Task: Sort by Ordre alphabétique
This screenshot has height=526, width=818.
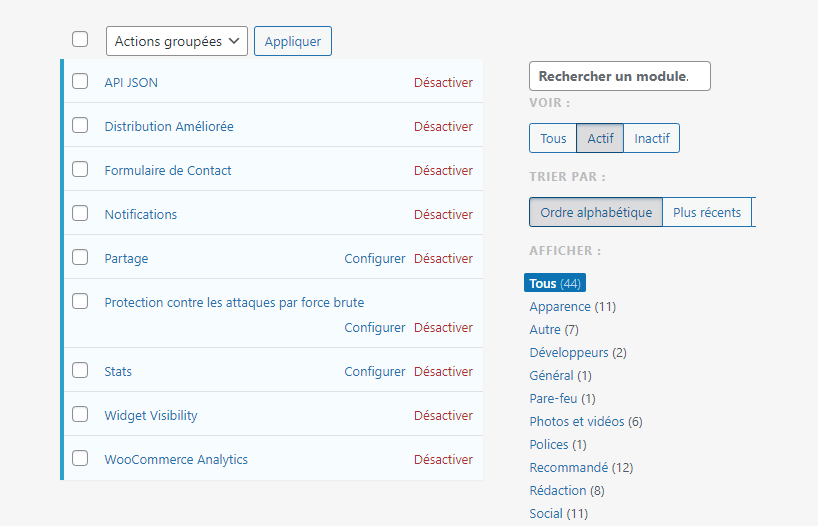Action: pos(596,212)
